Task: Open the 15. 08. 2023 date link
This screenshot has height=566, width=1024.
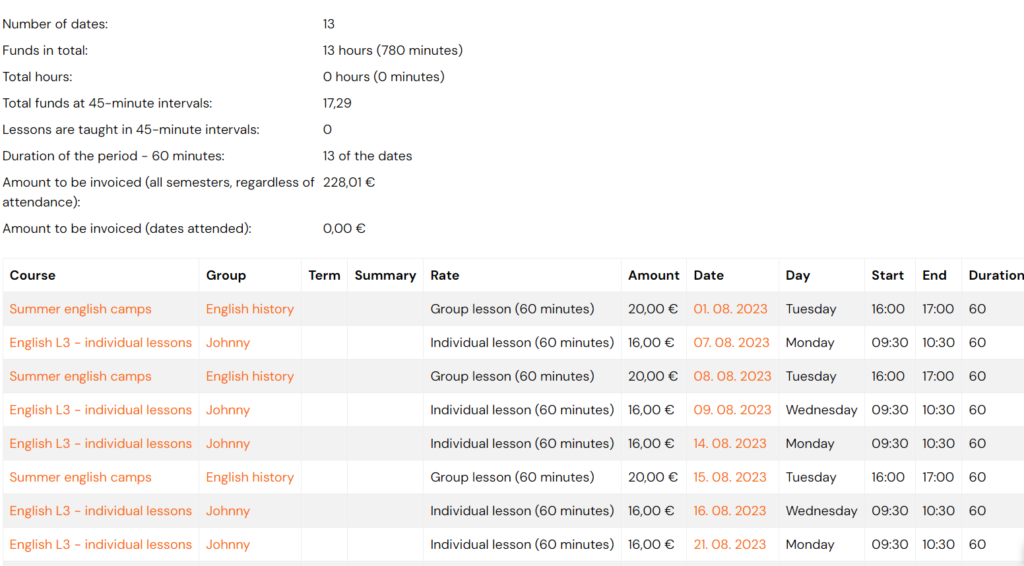Action: click(729, 477)
